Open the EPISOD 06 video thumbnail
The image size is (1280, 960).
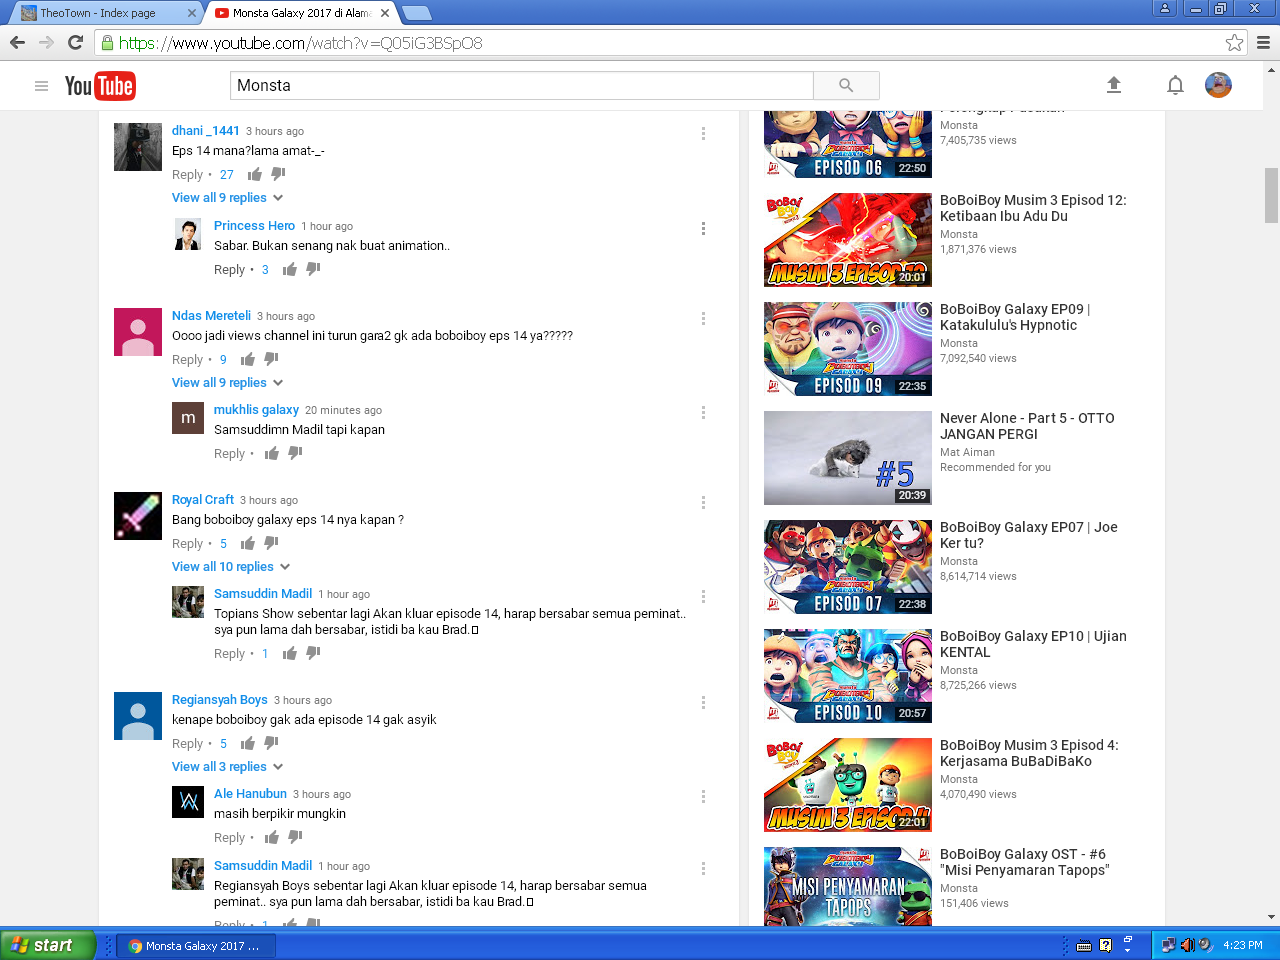pos(848,144)
